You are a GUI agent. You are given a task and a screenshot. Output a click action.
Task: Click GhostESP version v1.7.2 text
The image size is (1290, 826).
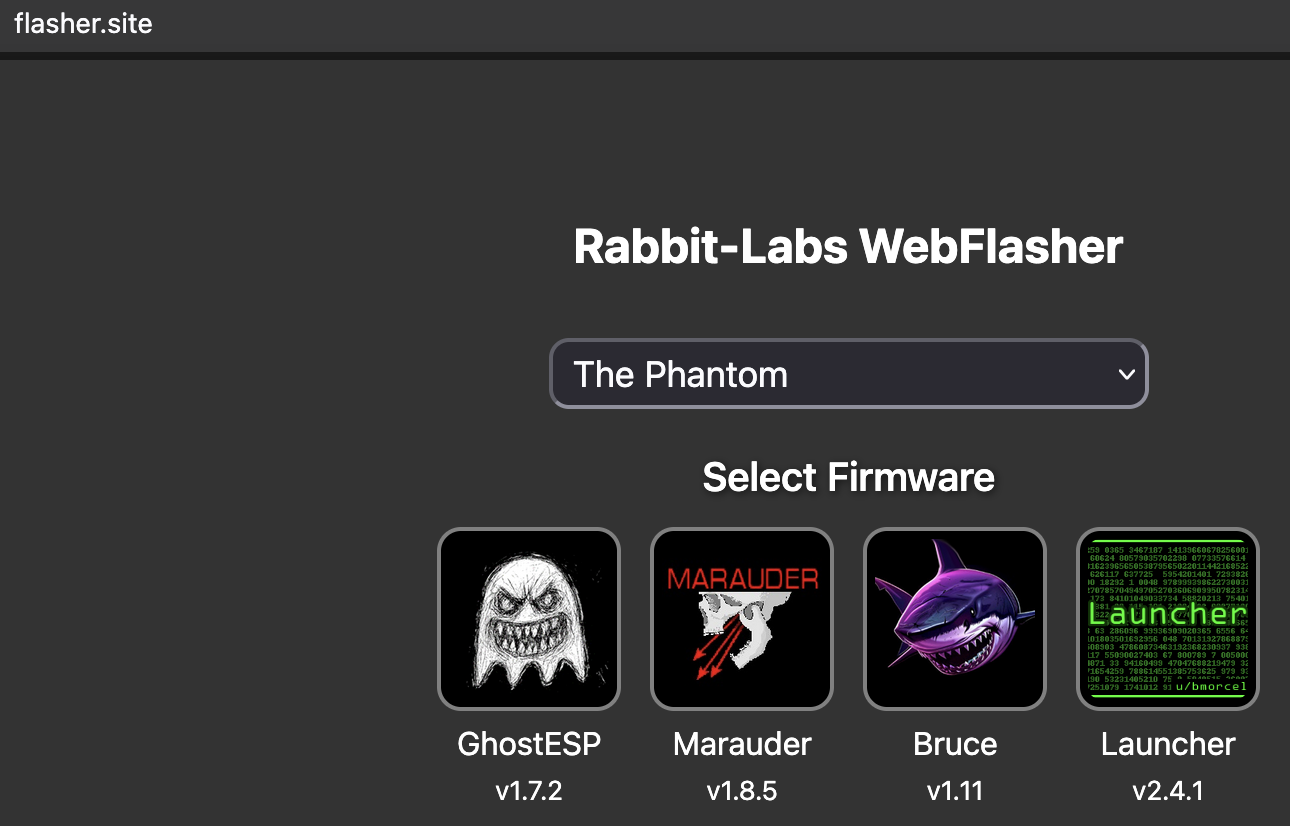click(x=529, y=791)
